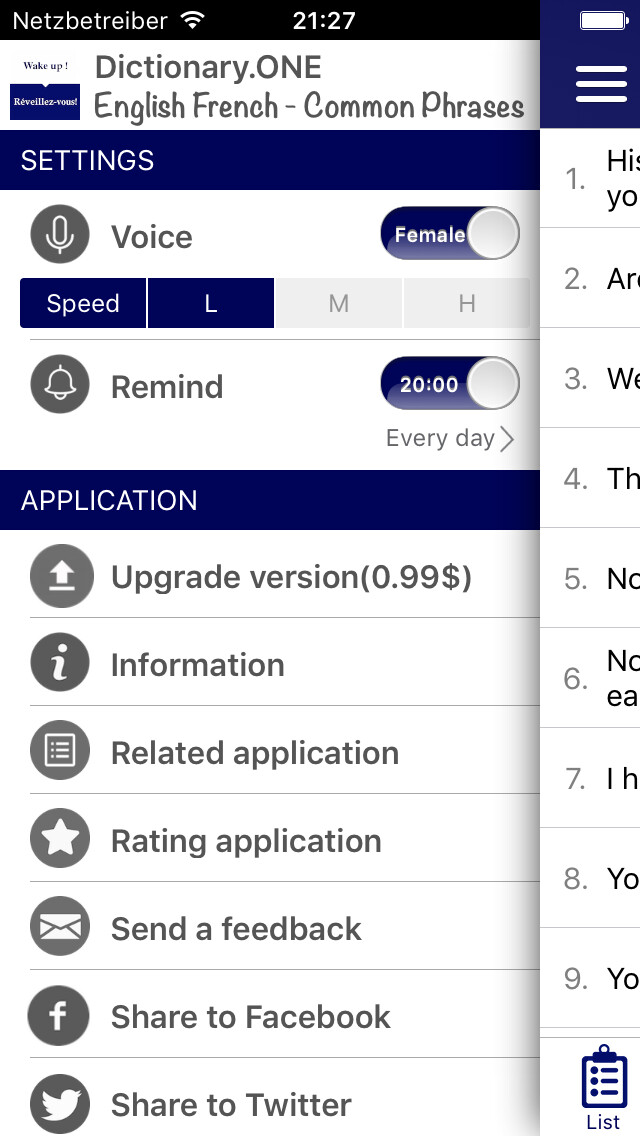Open the Information icon
This screenshot has width=640, height=1136.
[60, 663]
